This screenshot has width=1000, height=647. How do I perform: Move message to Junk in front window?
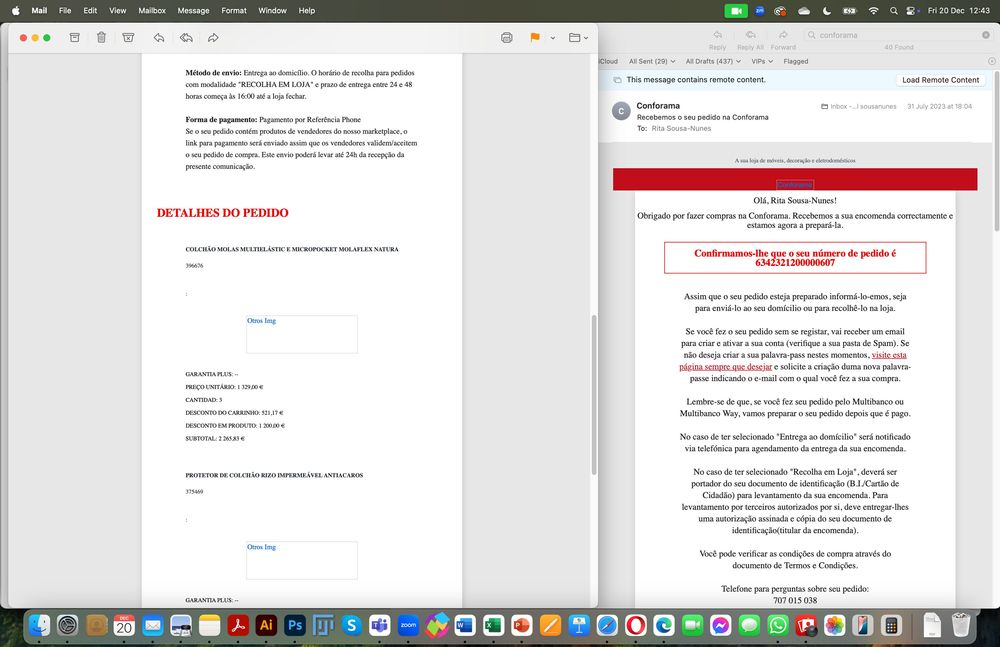pos(128,38)
